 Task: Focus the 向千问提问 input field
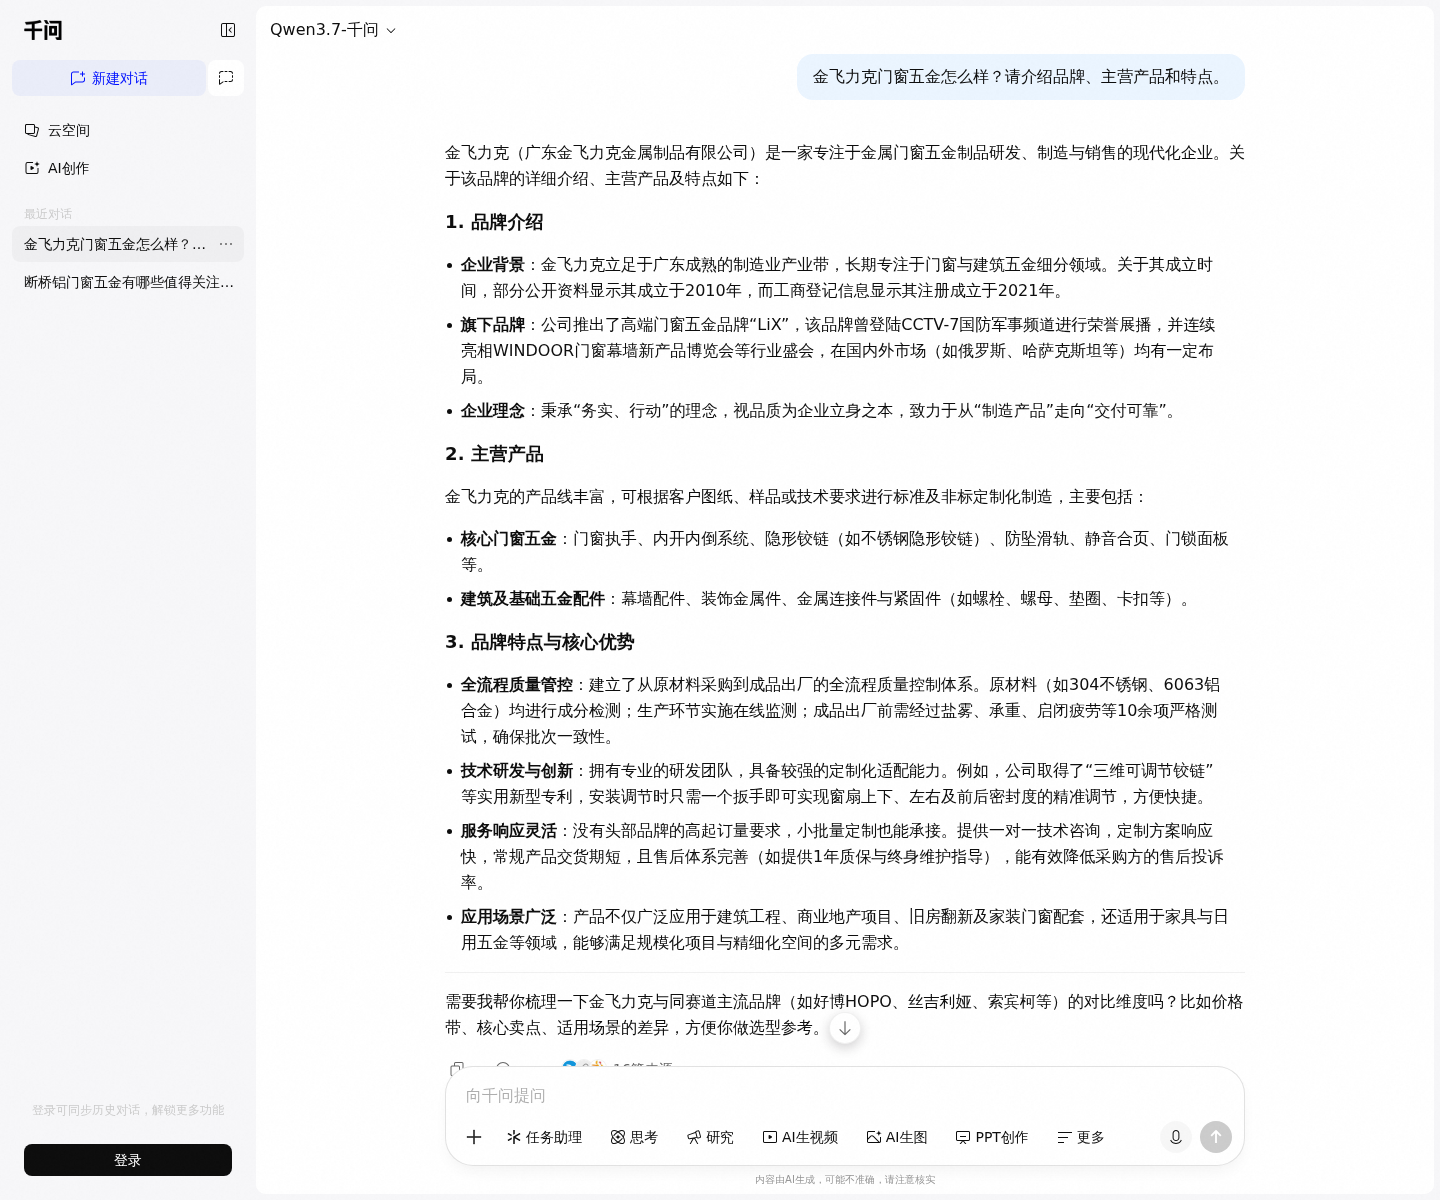click(x=845, y=1096)
